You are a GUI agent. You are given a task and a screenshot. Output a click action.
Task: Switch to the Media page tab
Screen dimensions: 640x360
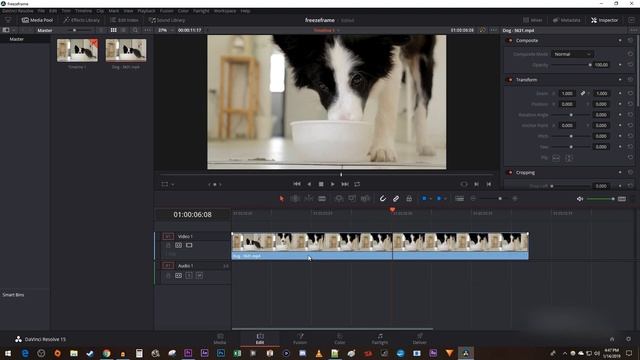coord(220,339)
